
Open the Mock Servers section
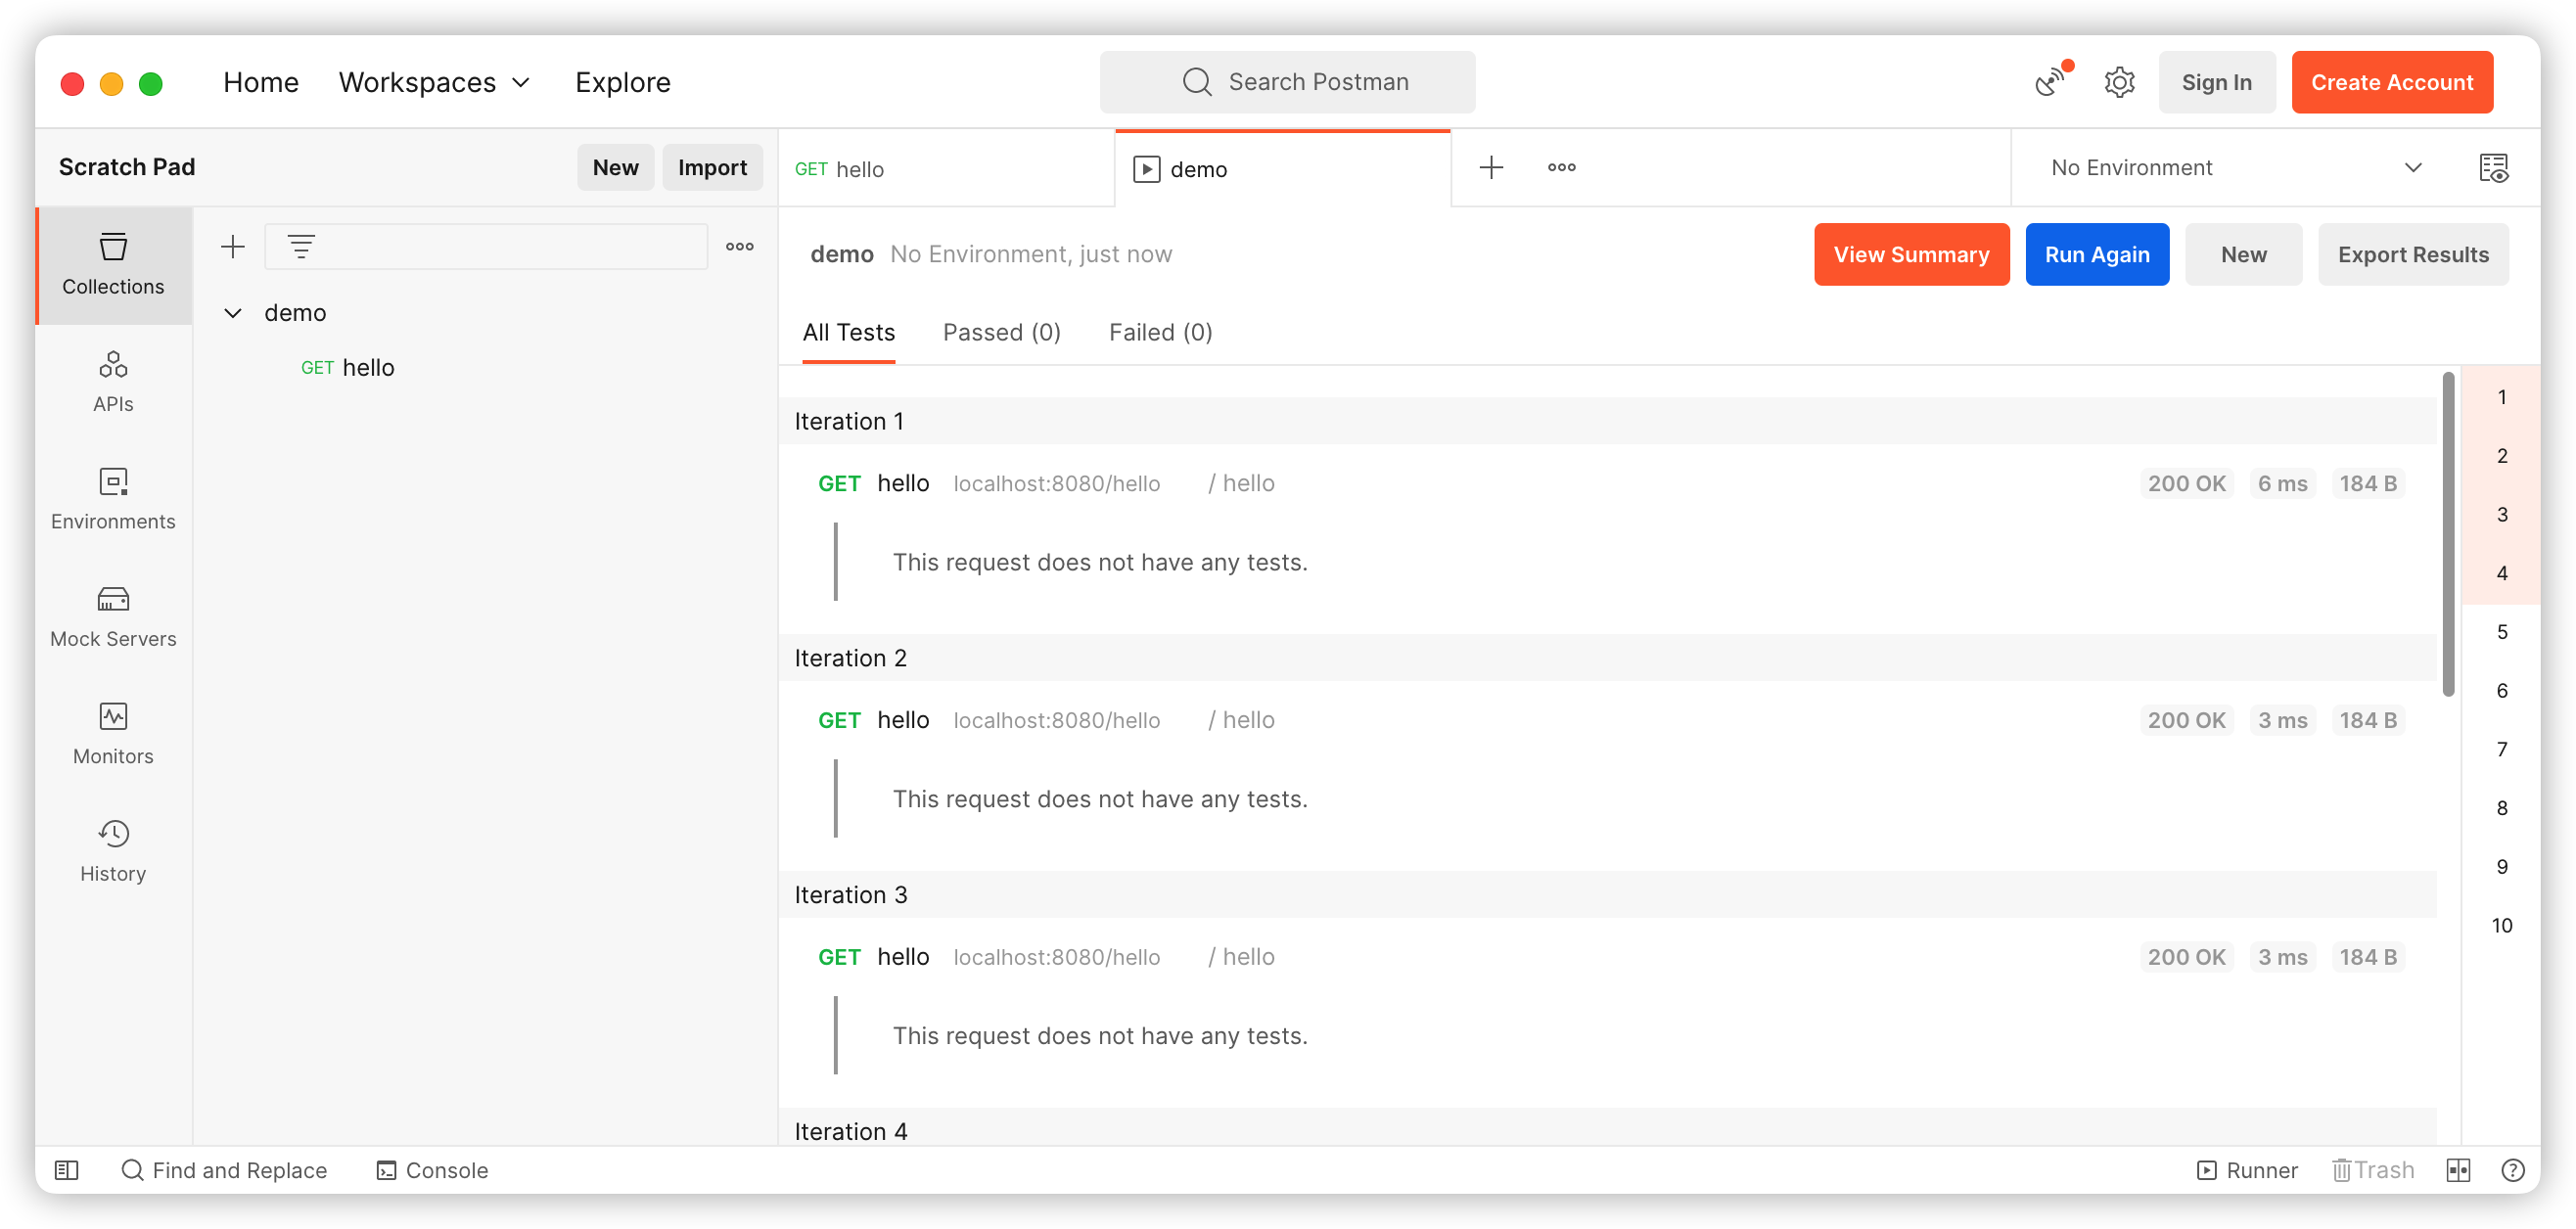(113, 616)
